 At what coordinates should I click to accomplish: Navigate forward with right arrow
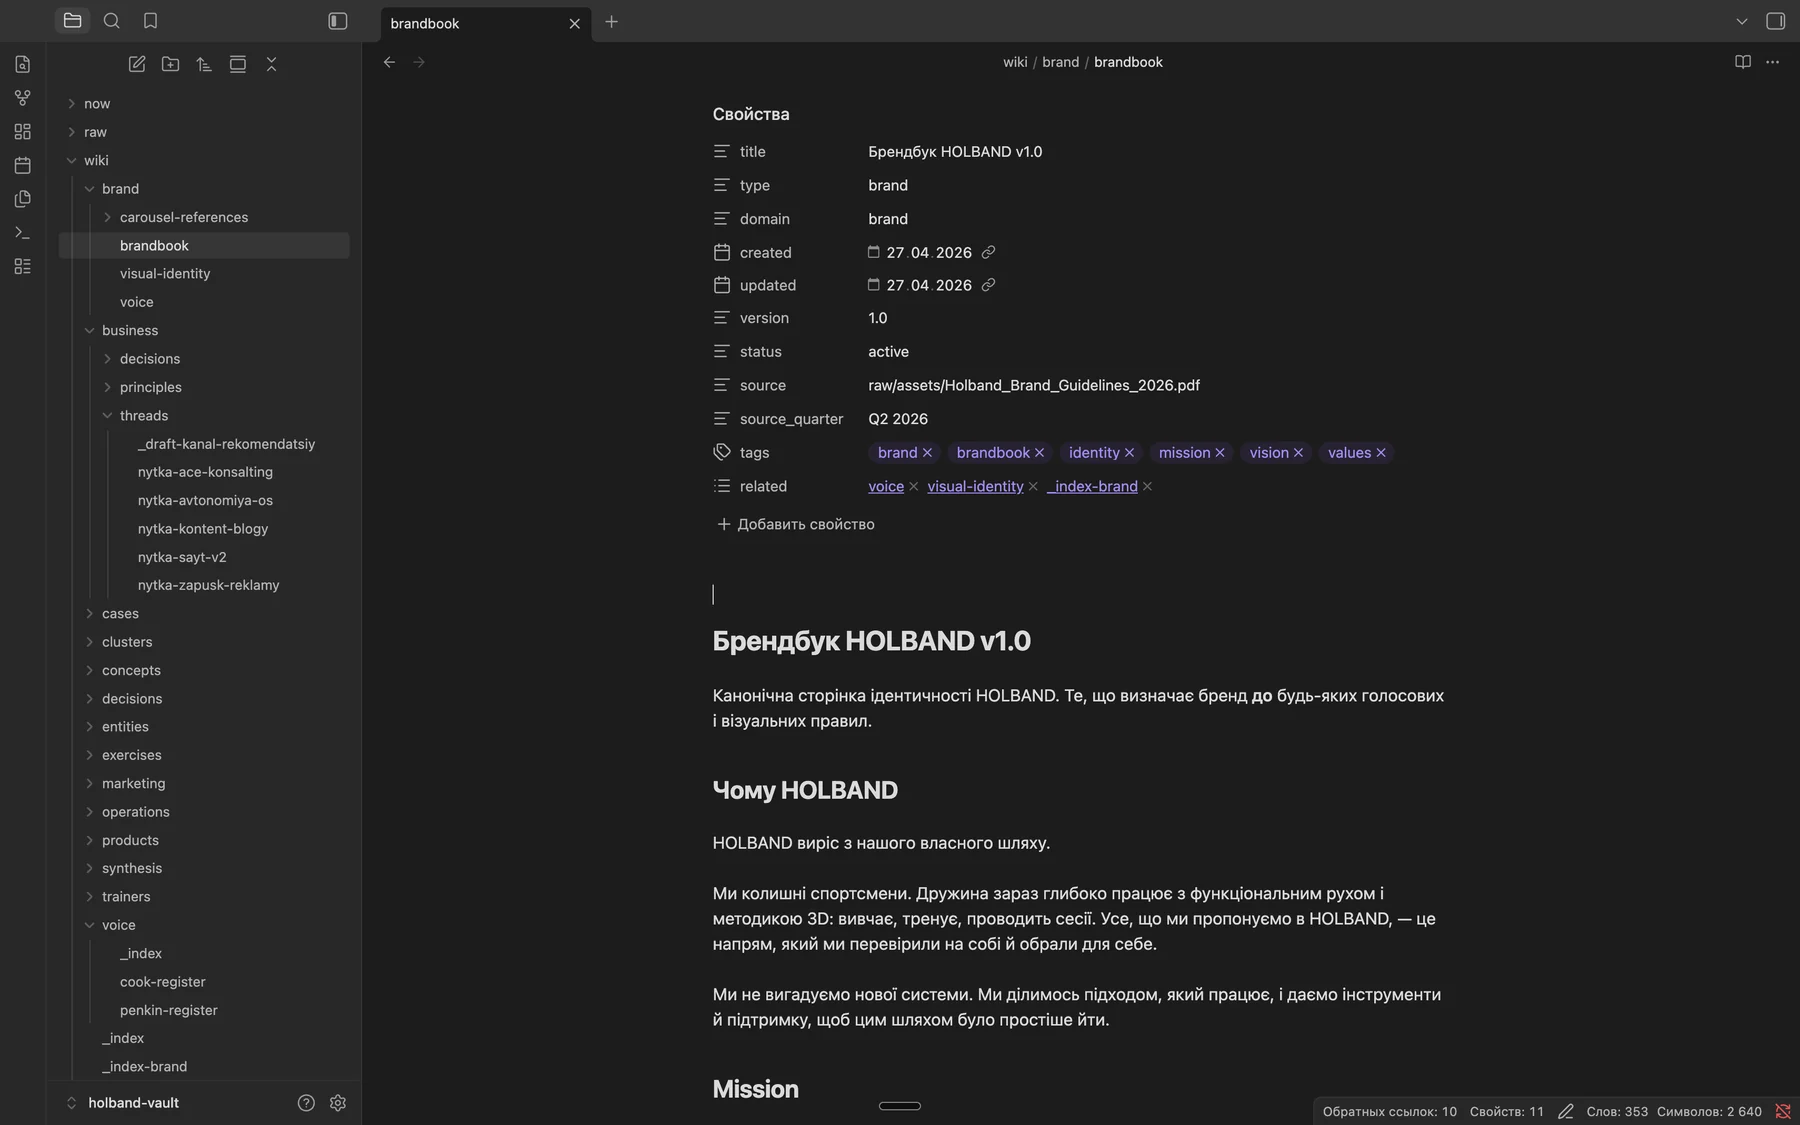(419, 62)
